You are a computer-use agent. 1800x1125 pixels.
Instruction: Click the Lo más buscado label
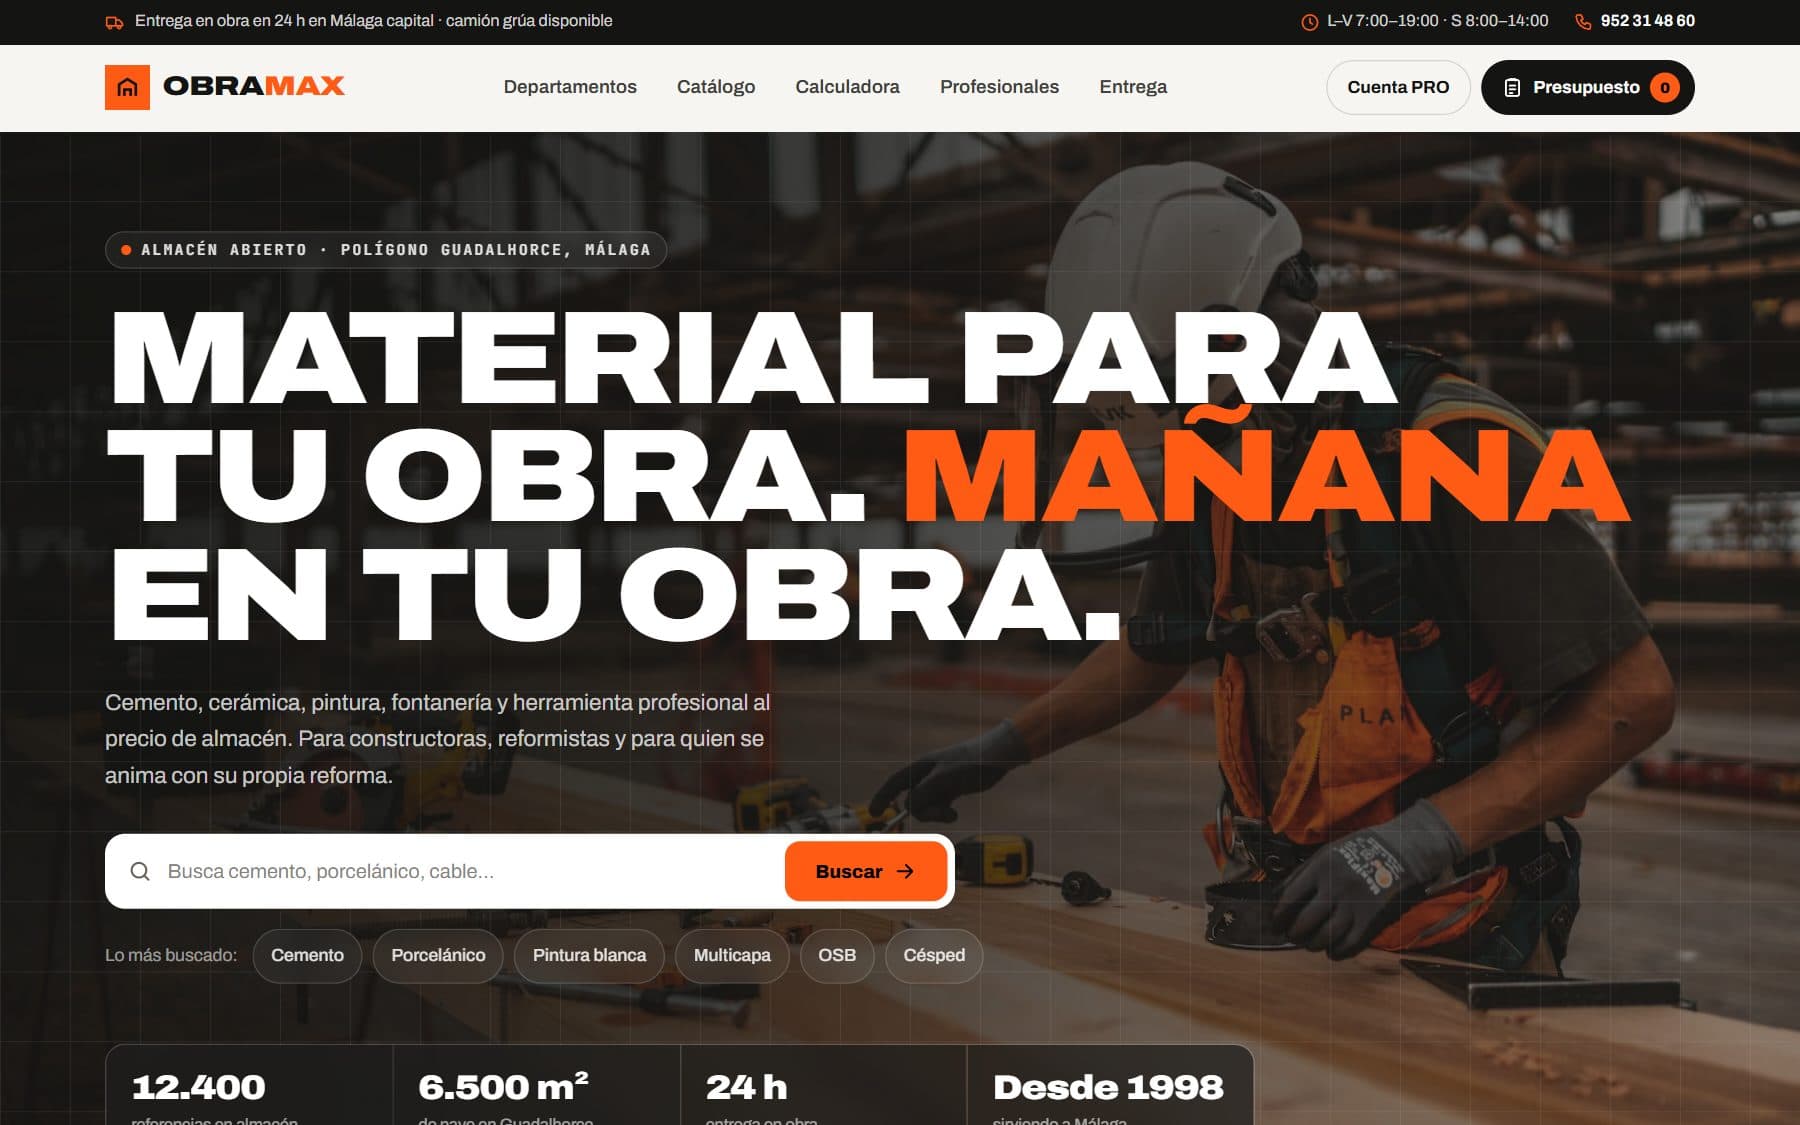click(x=171, y=955)
